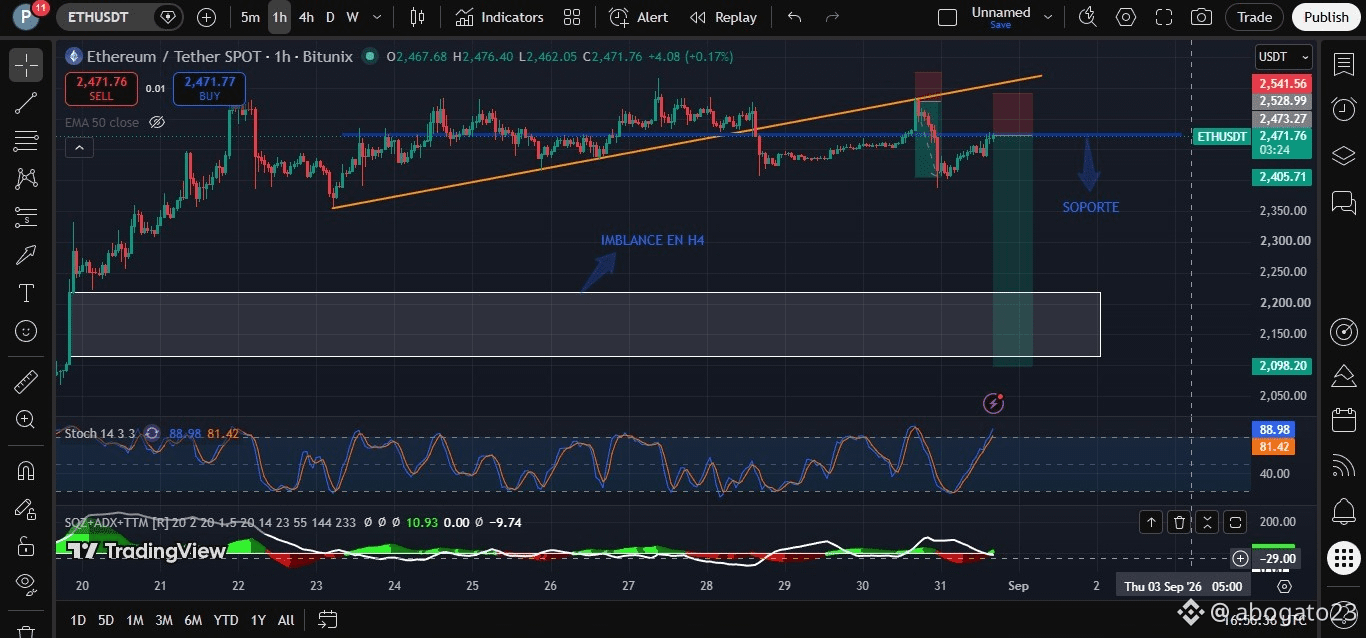Open the calendar panel

[x=1343, y=420]
